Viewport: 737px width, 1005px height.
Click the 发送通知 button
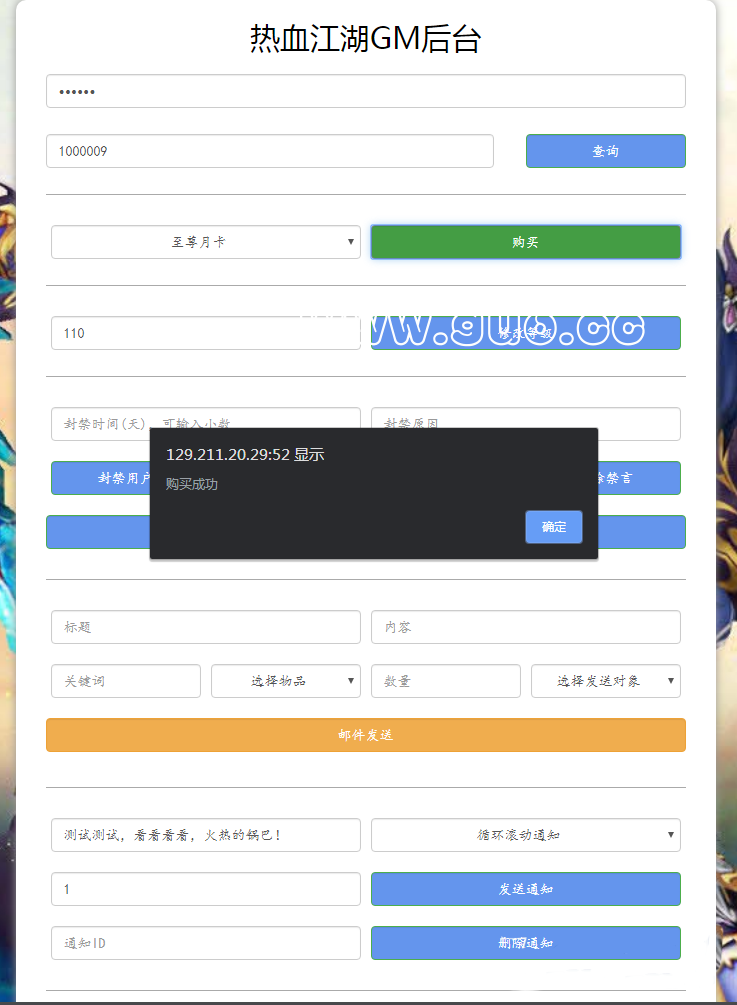[526, 888]
